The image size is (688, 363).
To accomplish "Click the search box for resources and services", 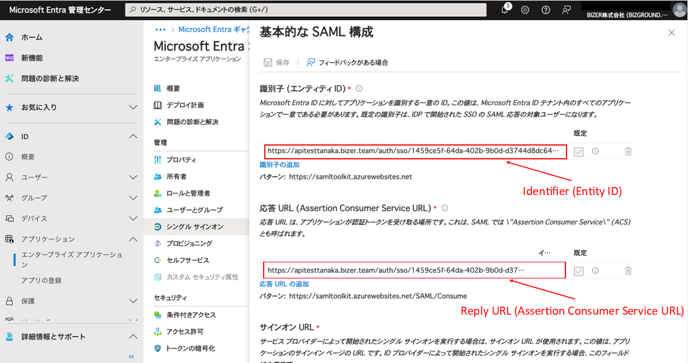I will click(306, 10).
